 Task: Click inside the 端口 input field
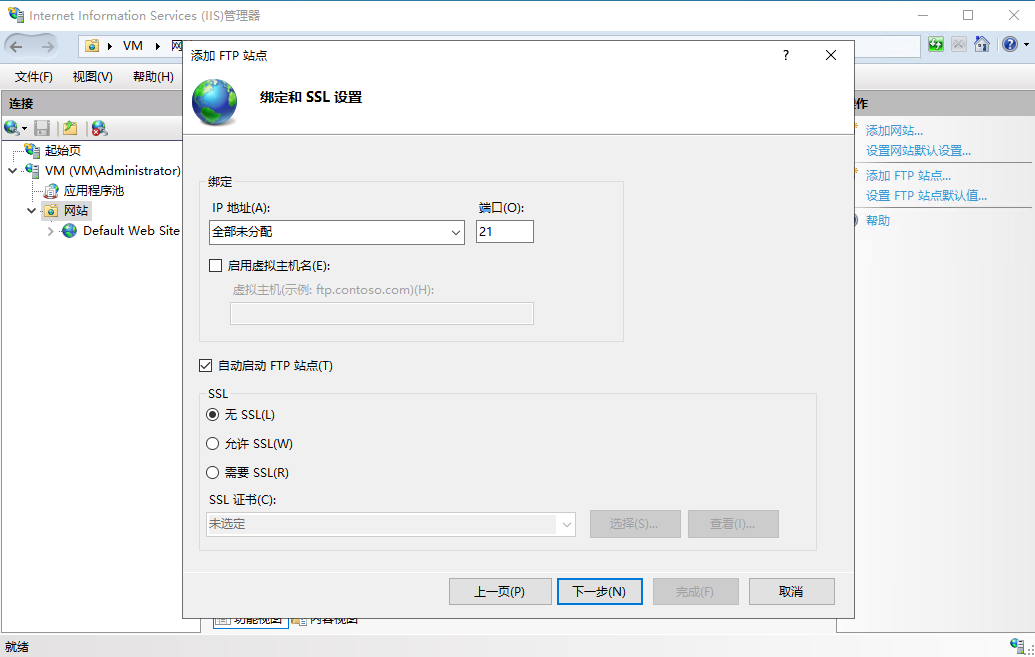pyautogui.click(x=504, y=231)
